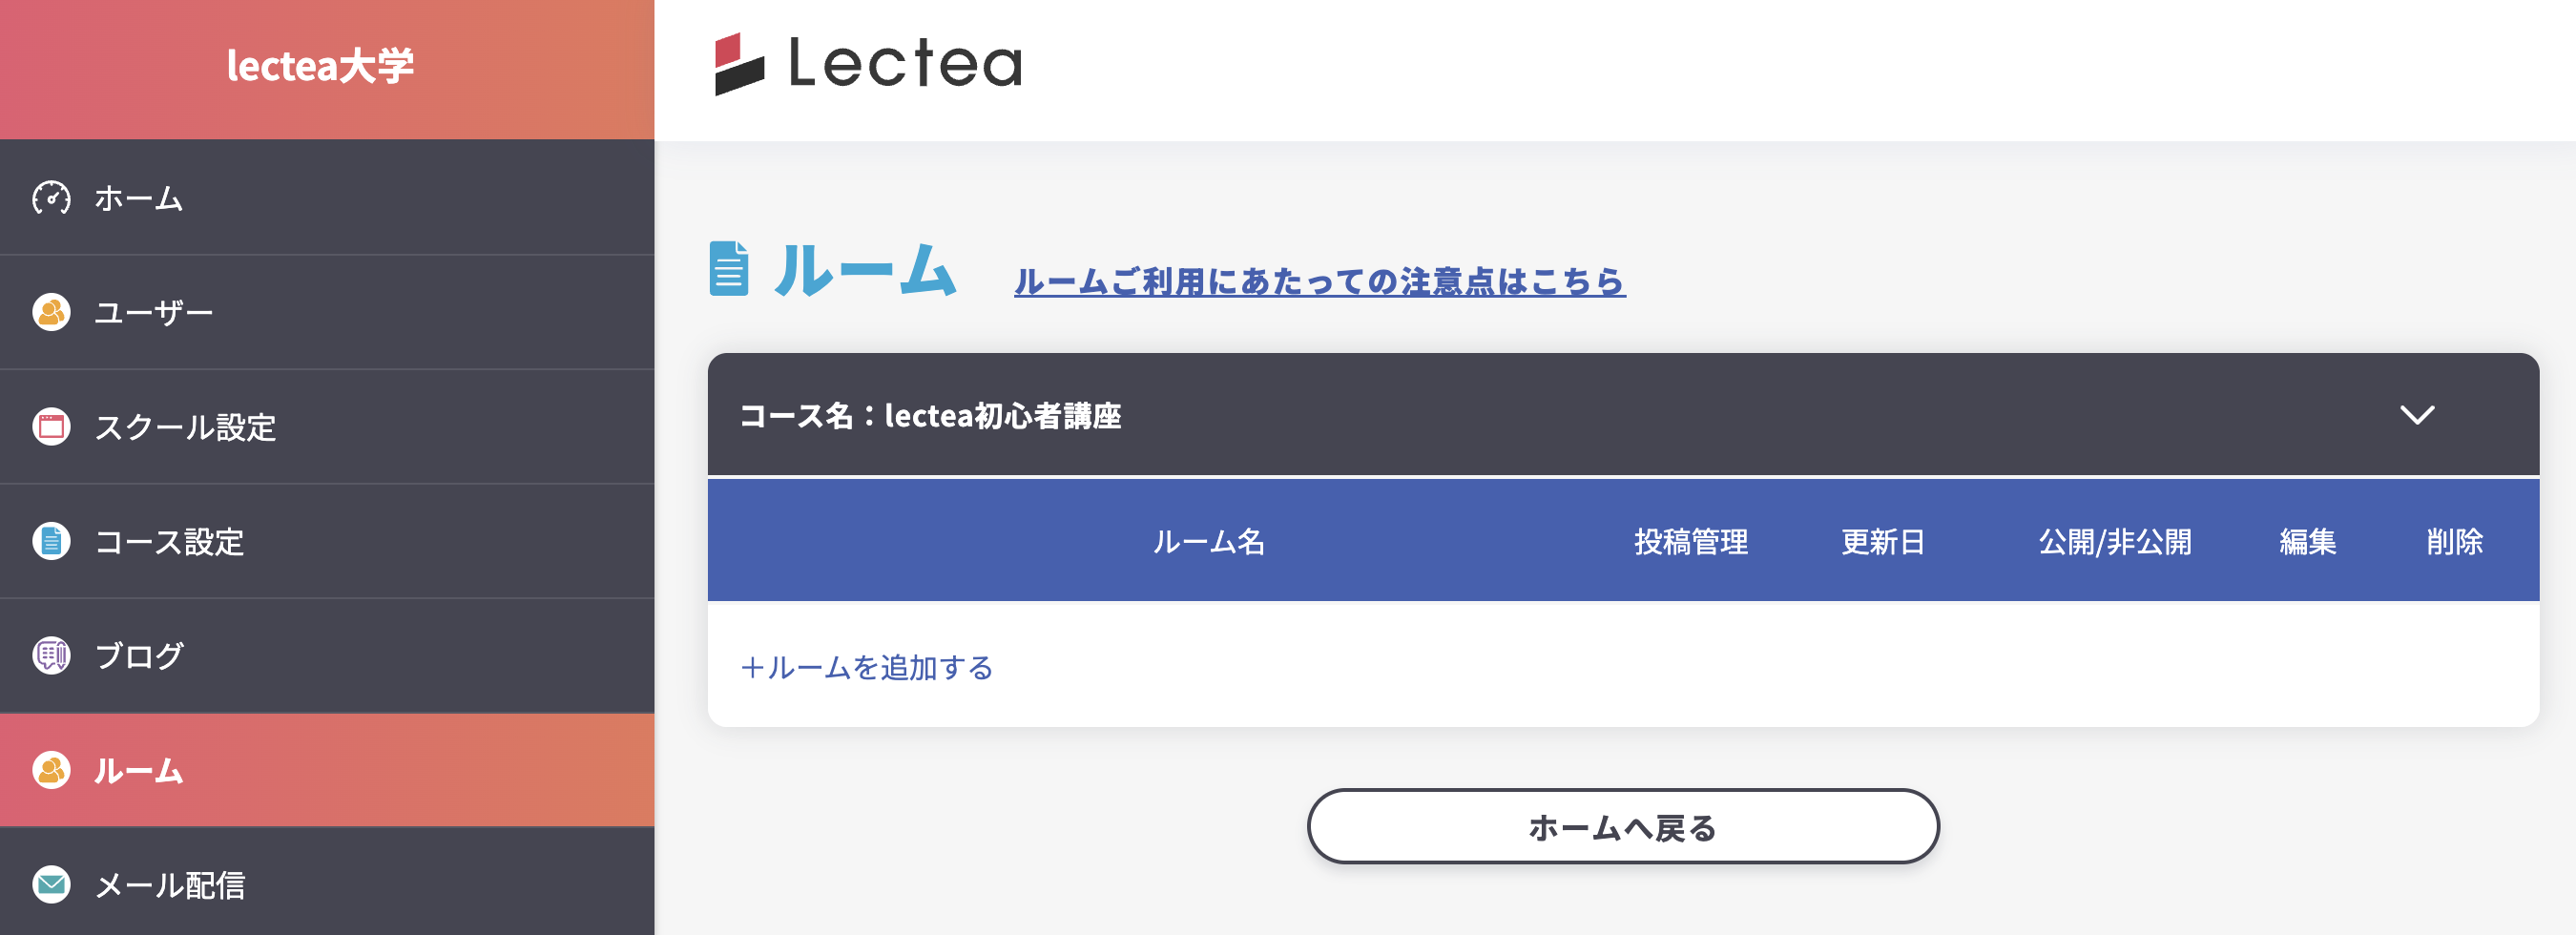
Task: Click the ルーム group icon in sidebar
Action: [51, 770]
